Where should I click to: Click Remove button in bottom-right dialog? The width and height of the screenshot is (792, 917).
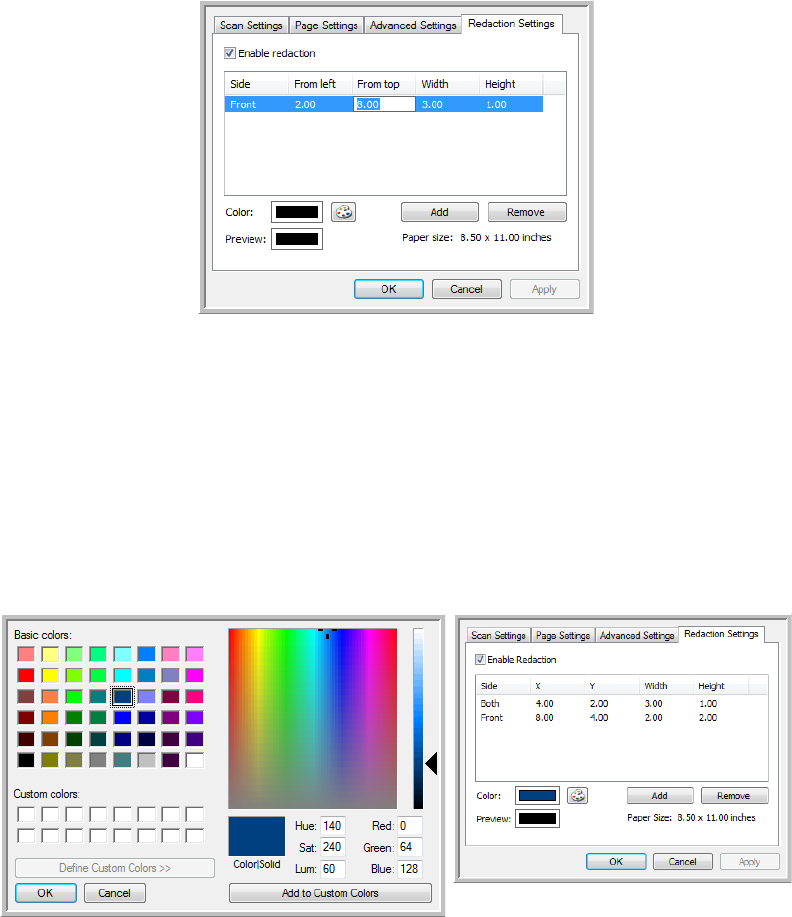pyautogui.click(x=734, y=795)
